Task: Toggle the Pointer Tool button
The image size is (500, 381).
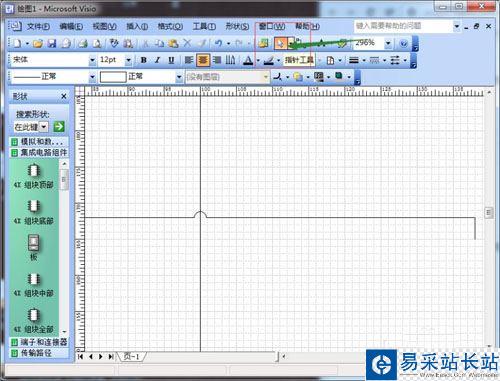Action: (280, 43)
